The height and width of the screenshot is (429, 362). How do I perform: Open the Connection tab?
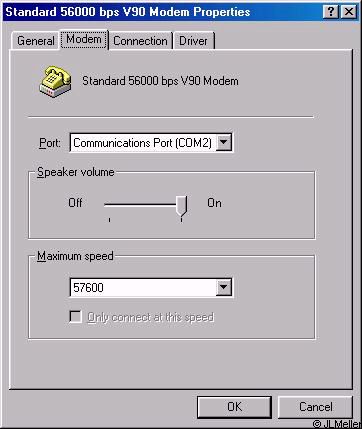click(x=140, y=41)
